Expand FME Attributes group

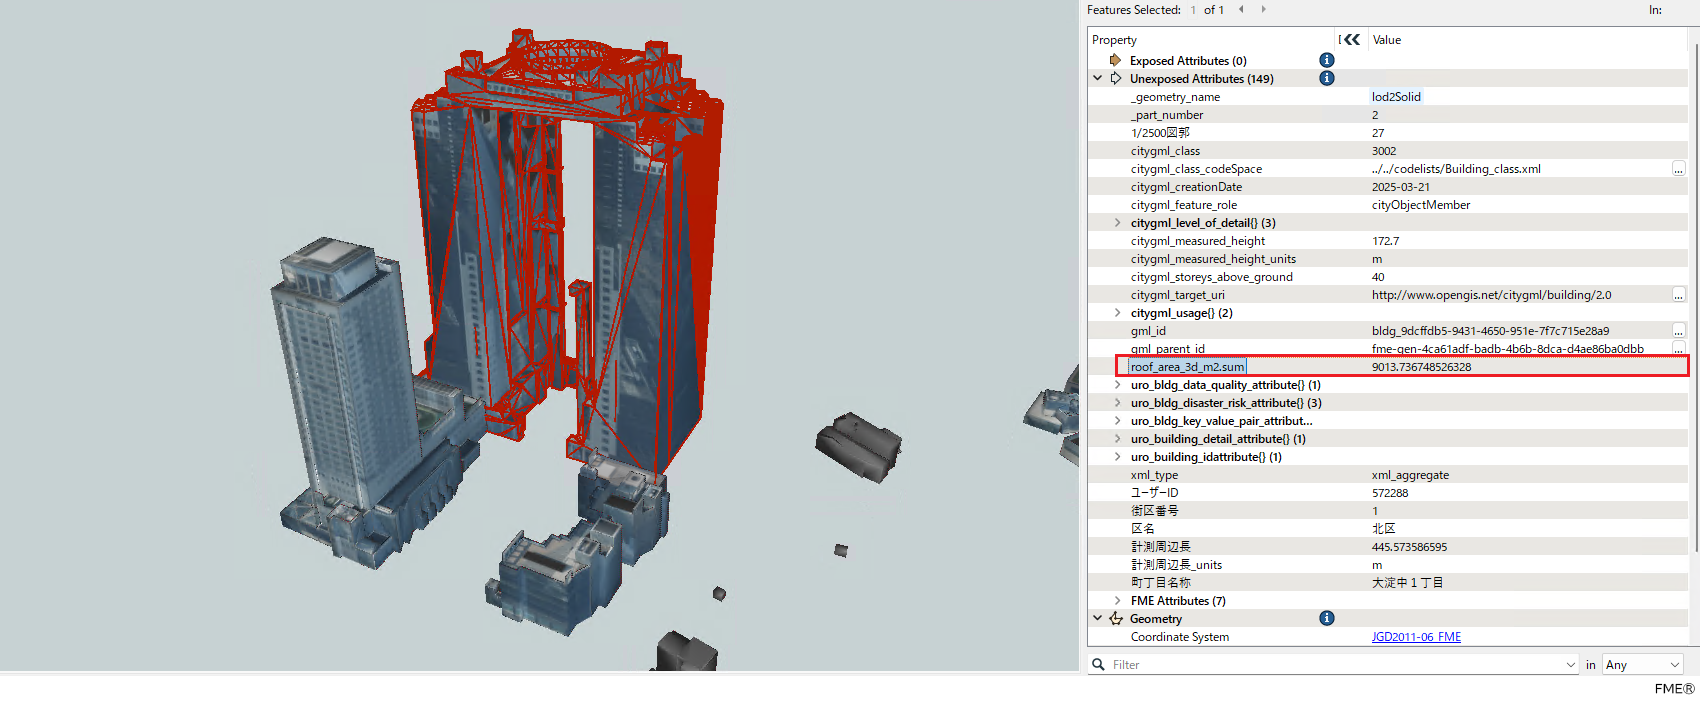pos(1117,601)
